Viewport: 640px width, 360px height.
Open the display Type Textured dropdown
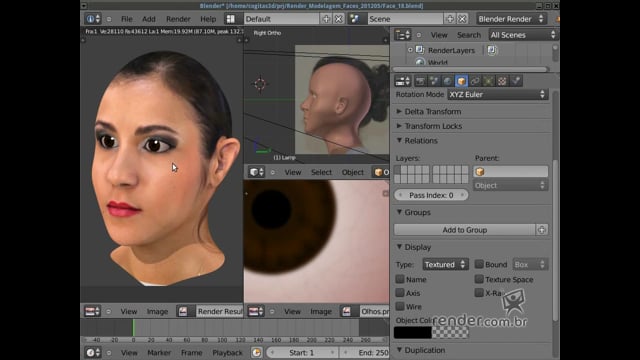(x=445, y=264)
